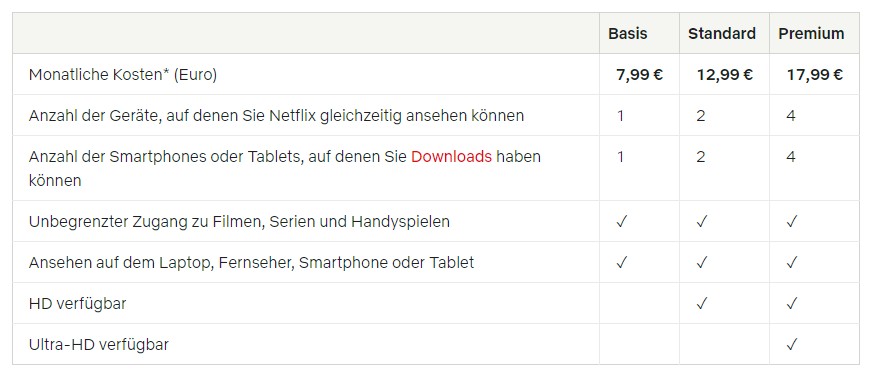
Task: Click the Ultra-HD verfügbar row label
Action: [x=99, y=344]
